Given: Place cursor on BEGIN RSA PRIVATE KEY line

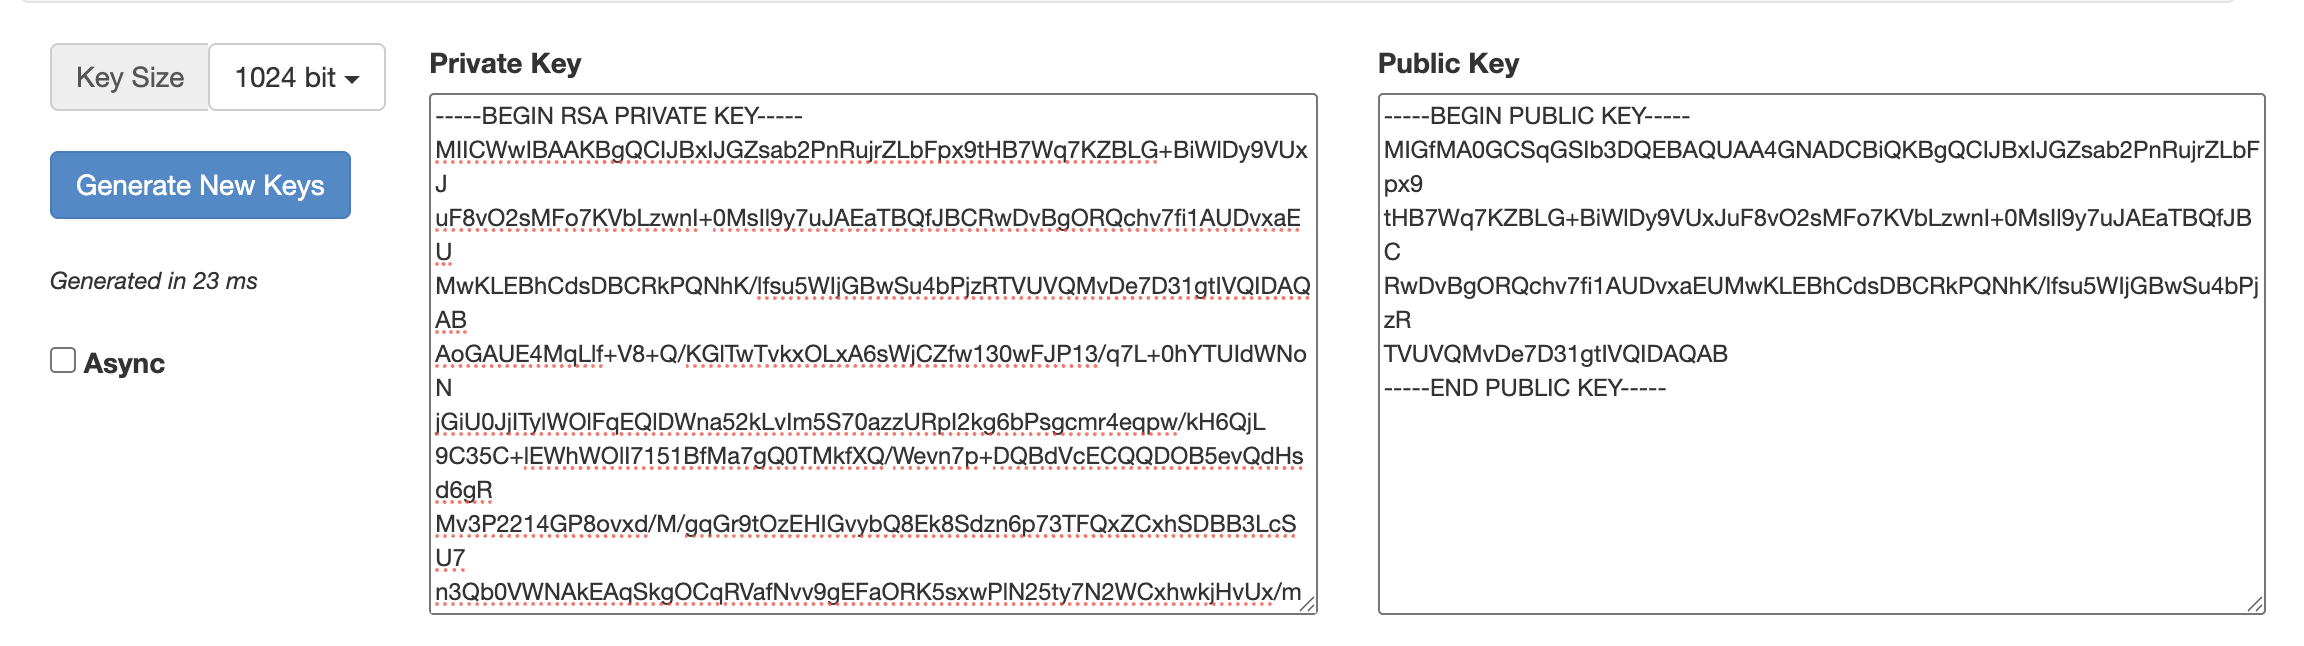Looking at the screenshot, I should [619, 116].
